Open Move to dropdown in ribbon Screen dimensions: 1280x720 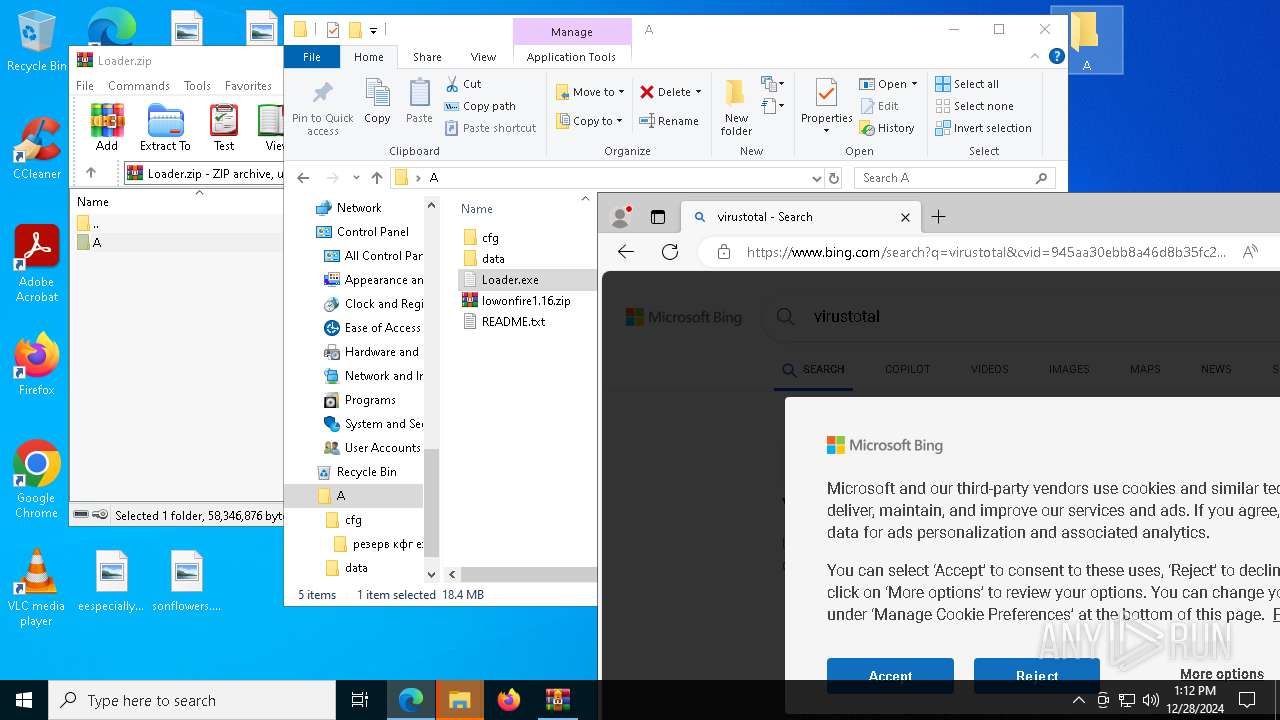pyautogui.click(x=590, y=92)
